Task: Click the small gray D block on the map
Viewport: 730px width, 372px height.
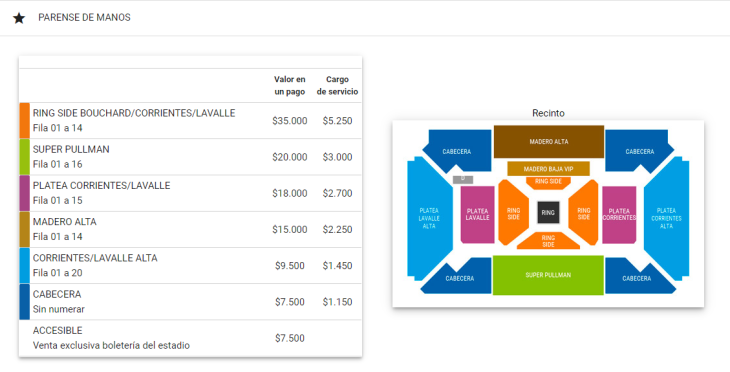Action: [463, 179]
